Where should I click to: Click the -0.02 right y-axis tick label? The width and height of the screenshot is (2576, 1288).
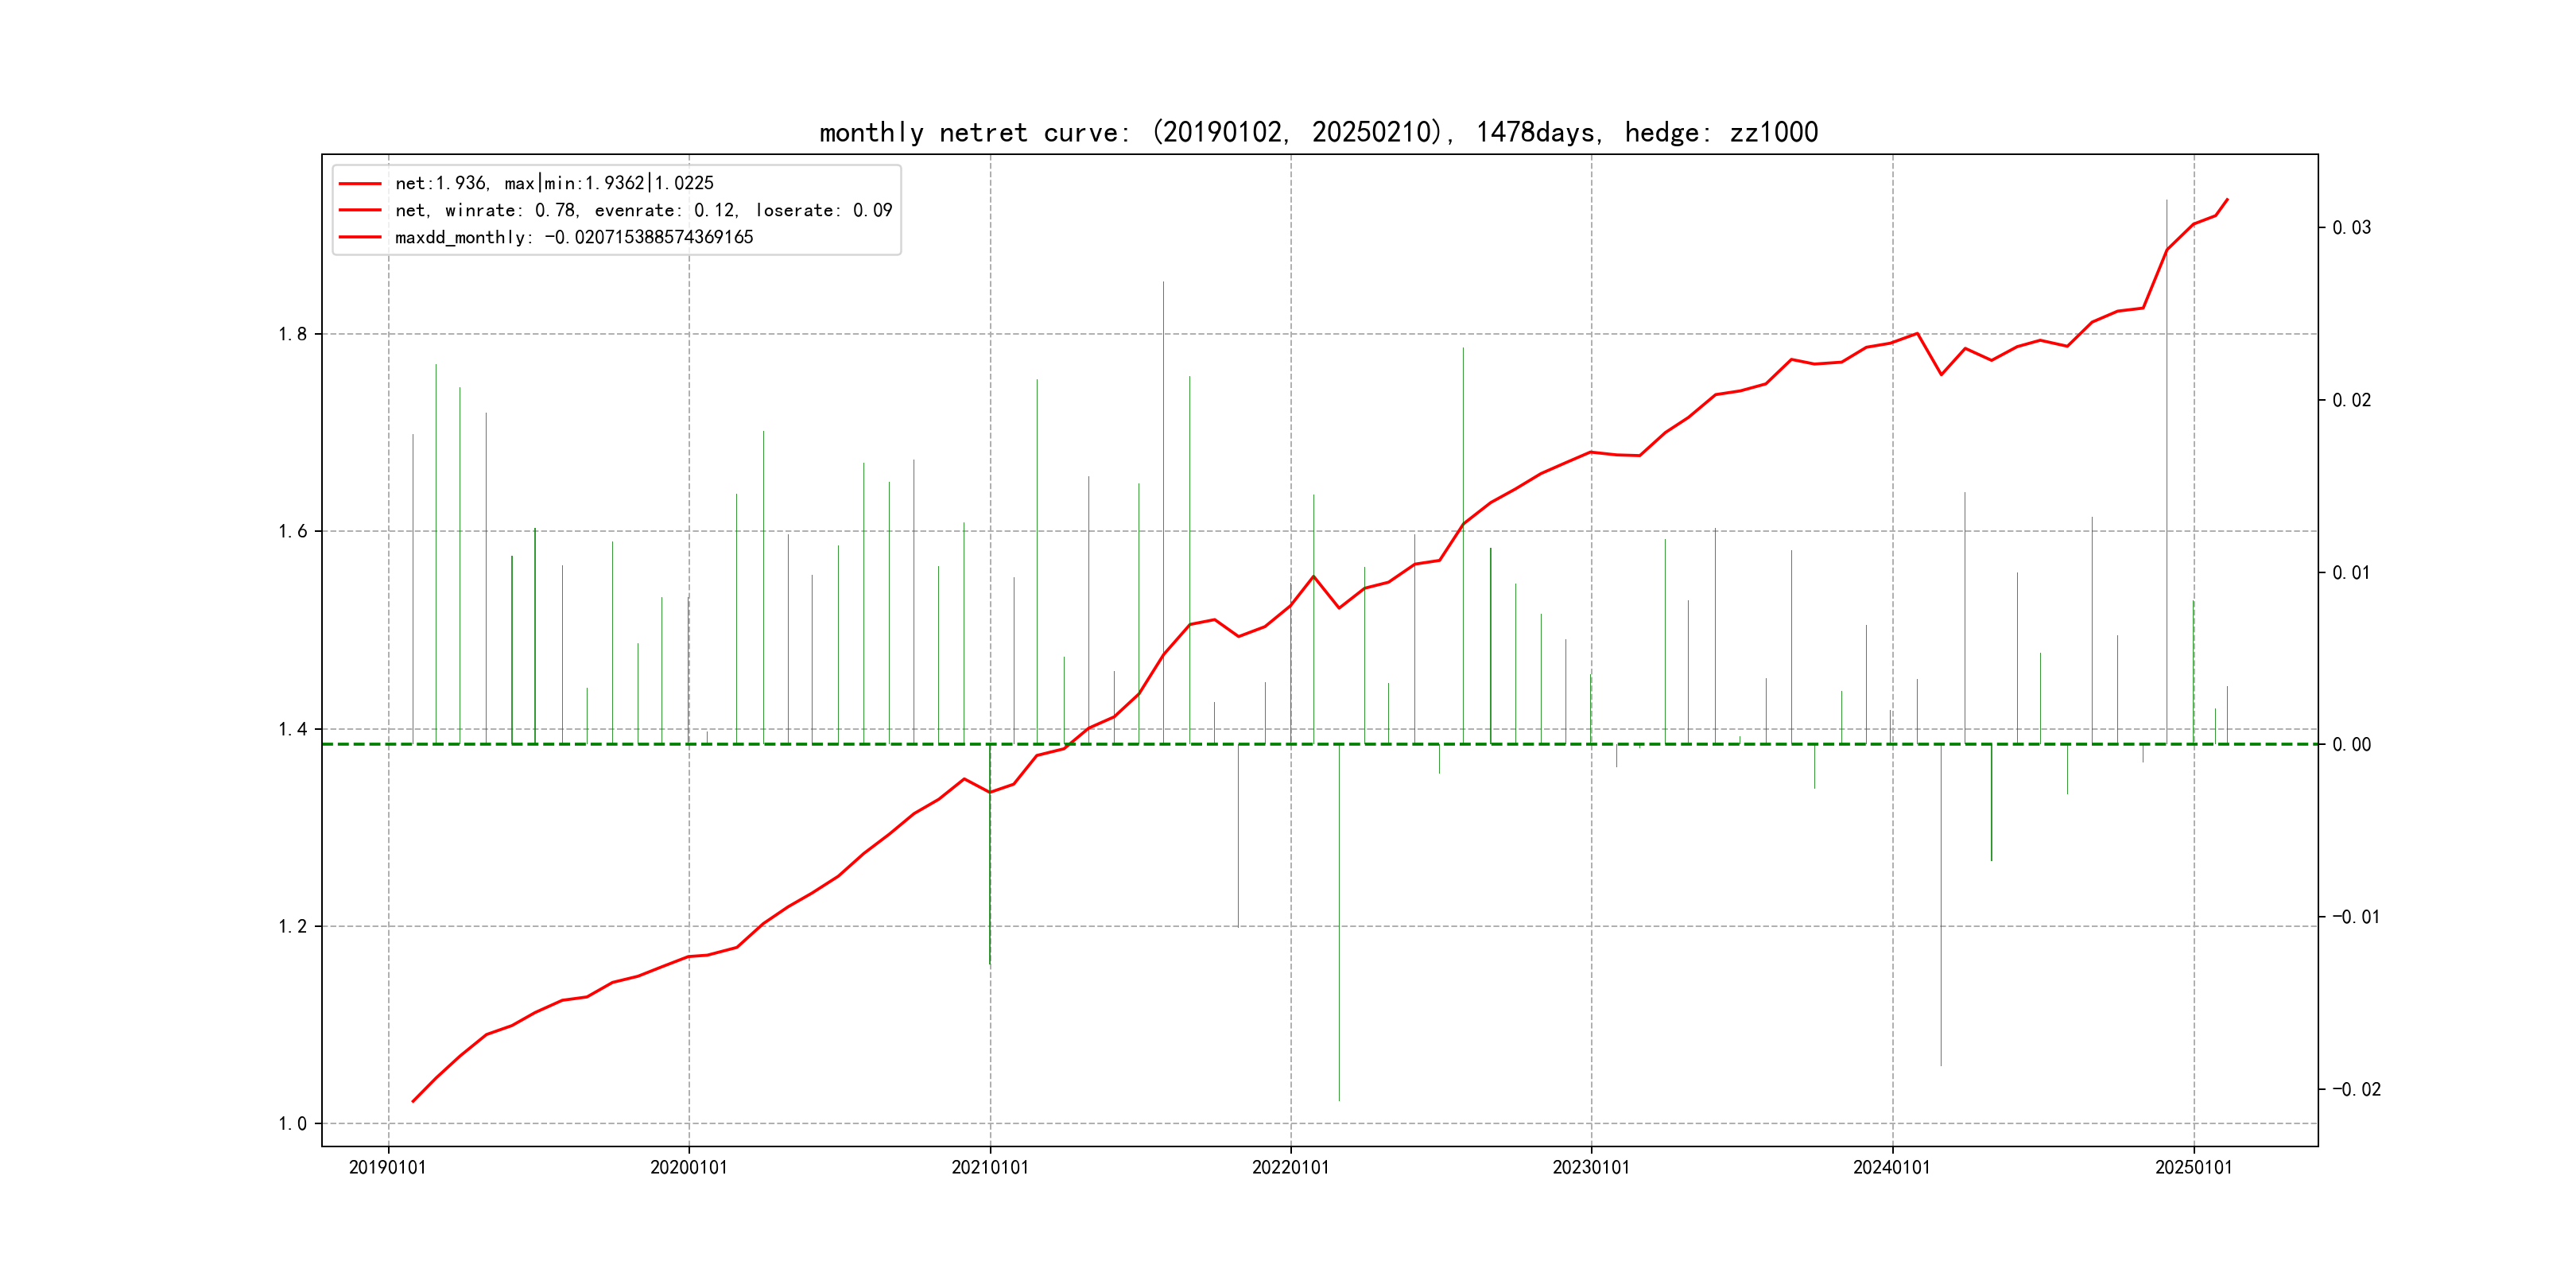(2357, 1089)
